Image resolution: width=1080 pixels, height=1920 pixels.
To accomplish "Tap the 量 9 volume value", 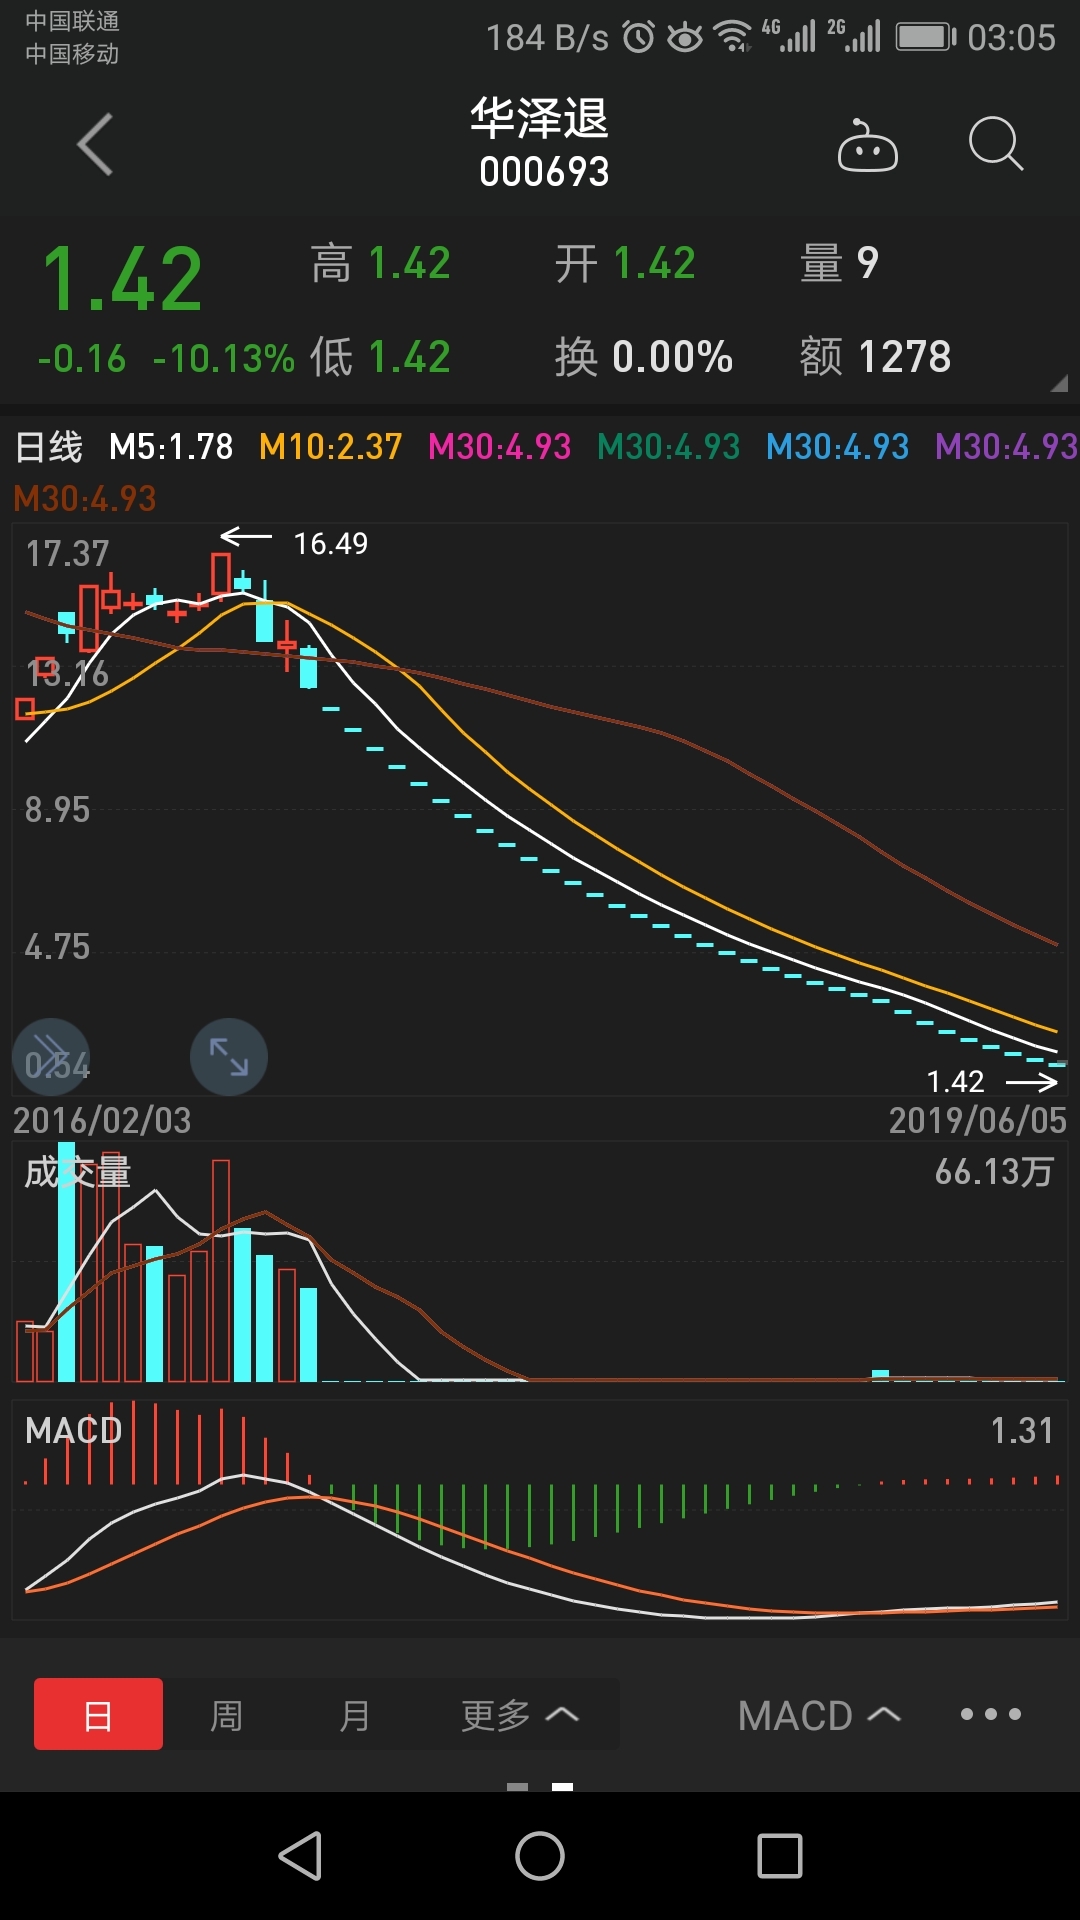I will 839,264.
